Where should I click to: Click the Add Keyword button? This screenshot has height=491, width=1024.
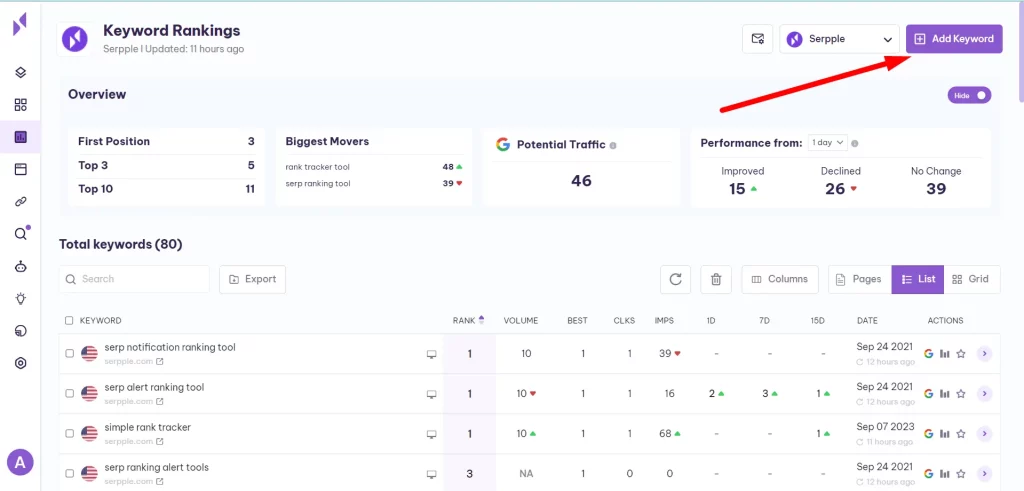point(953,39)
